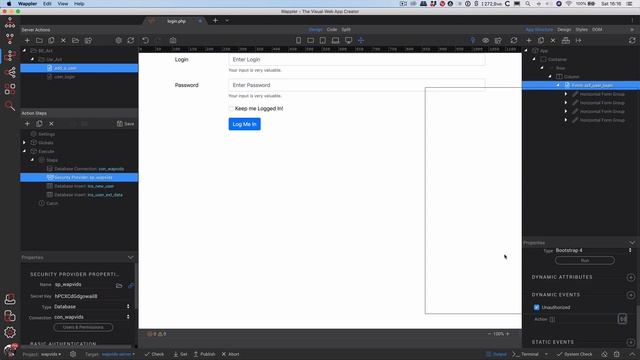The width and height of the screenshot is (640, 360).
Task: Duplicate element in App Structure panel
Action: (541, 40)
